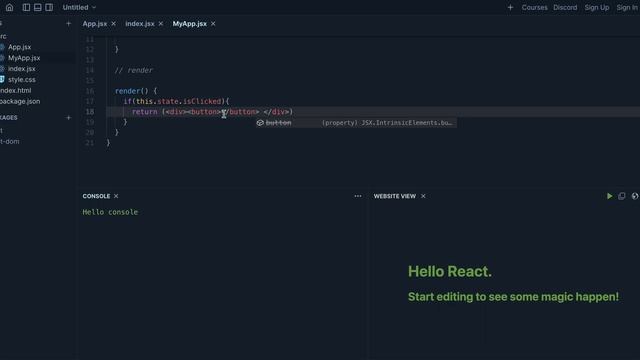Screen dimensions: 640x360
Task: Open the console three-dot options menu
Action: tap(358, 196)
